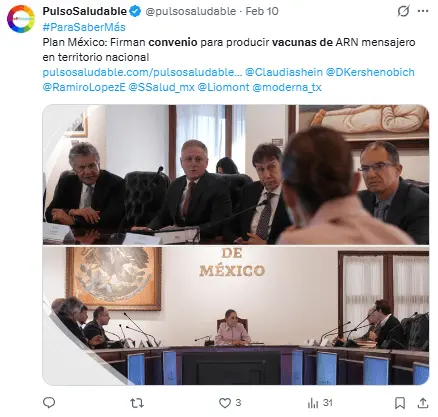Go to the @moderna_tx mention
Viewport: 438px width, 417px height.
[287, 87]
